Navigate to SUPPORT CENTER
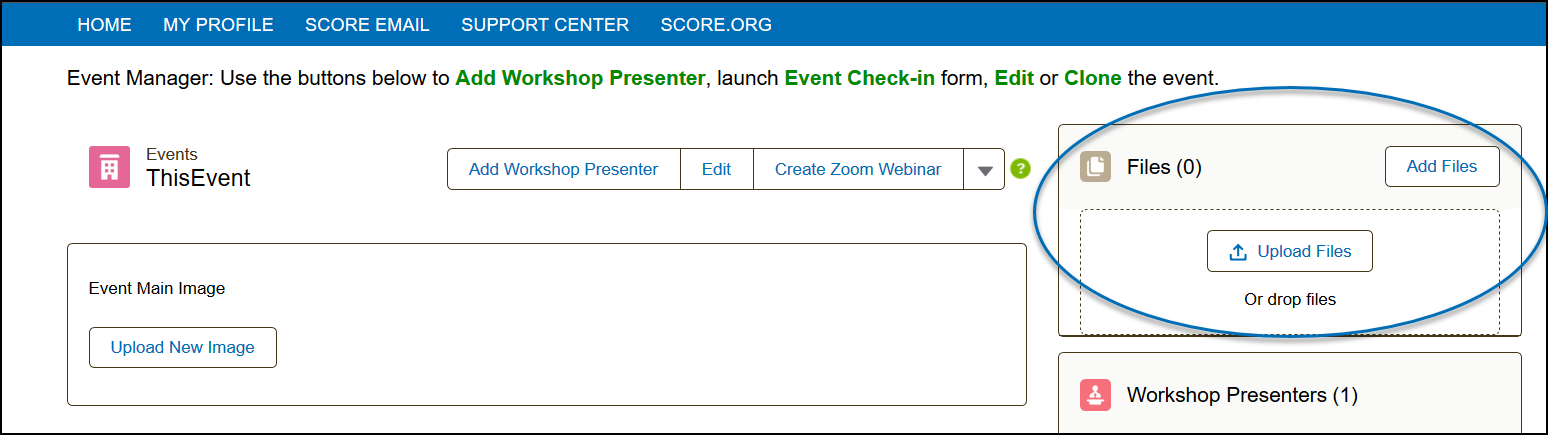The image size is (1548, 435). [545, 25]
